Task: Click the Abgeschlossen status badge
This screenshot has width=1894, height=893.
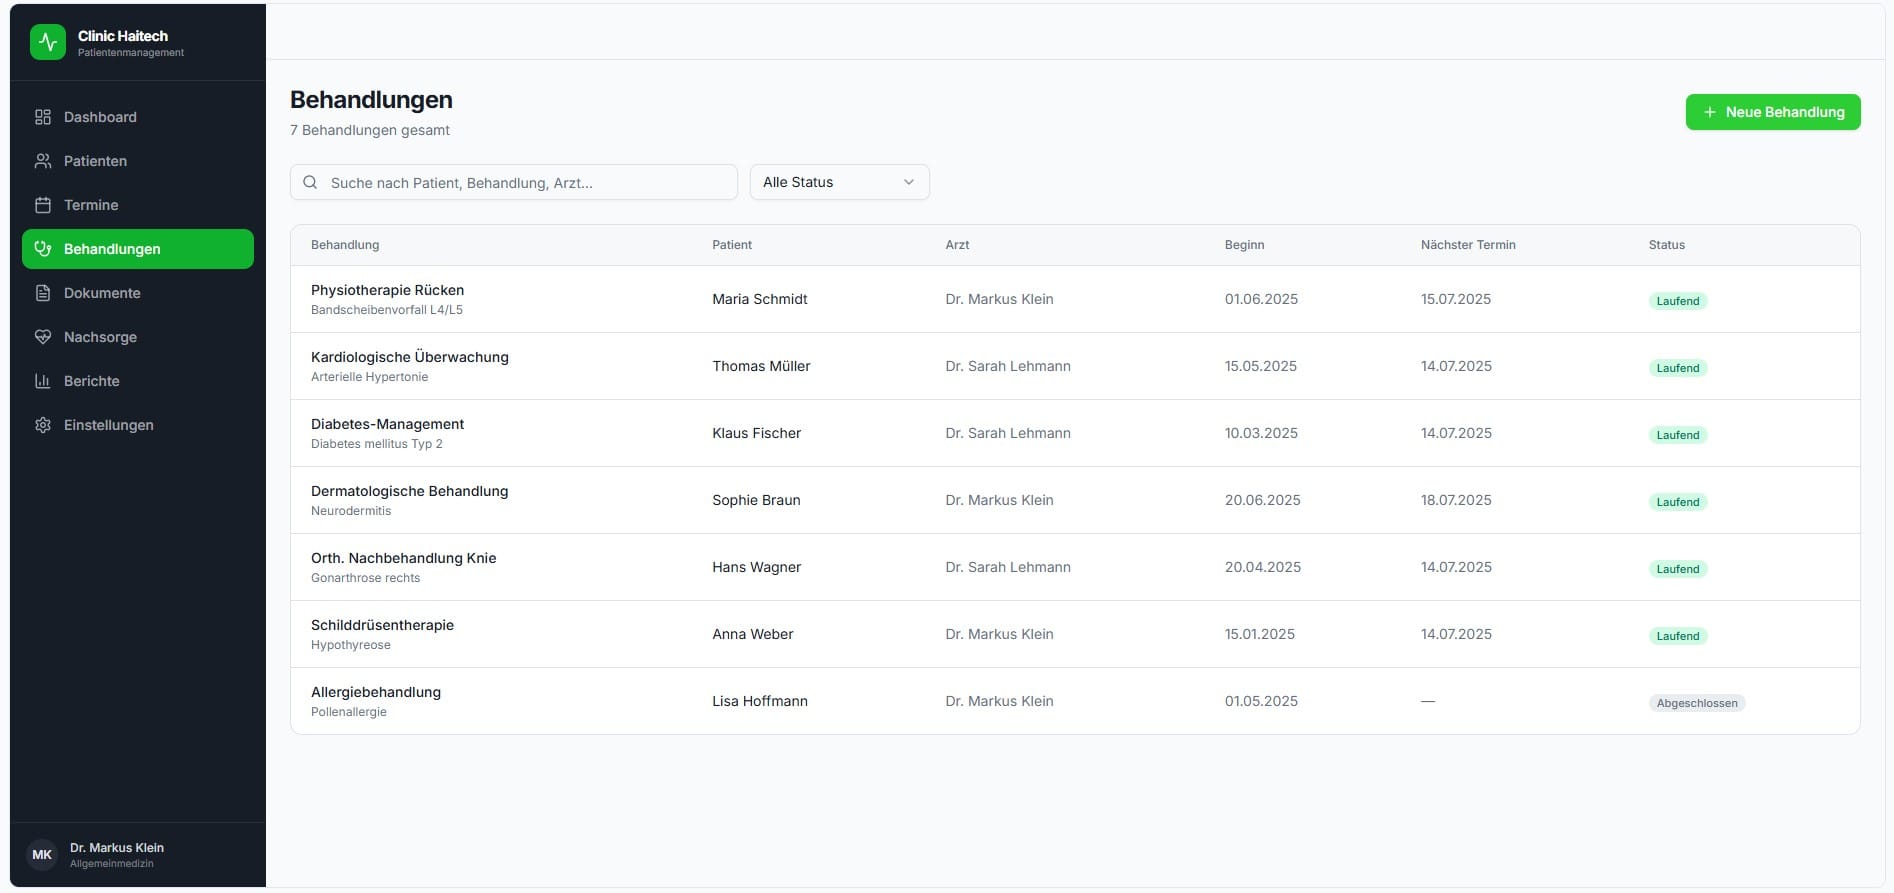Action: 1697,703
